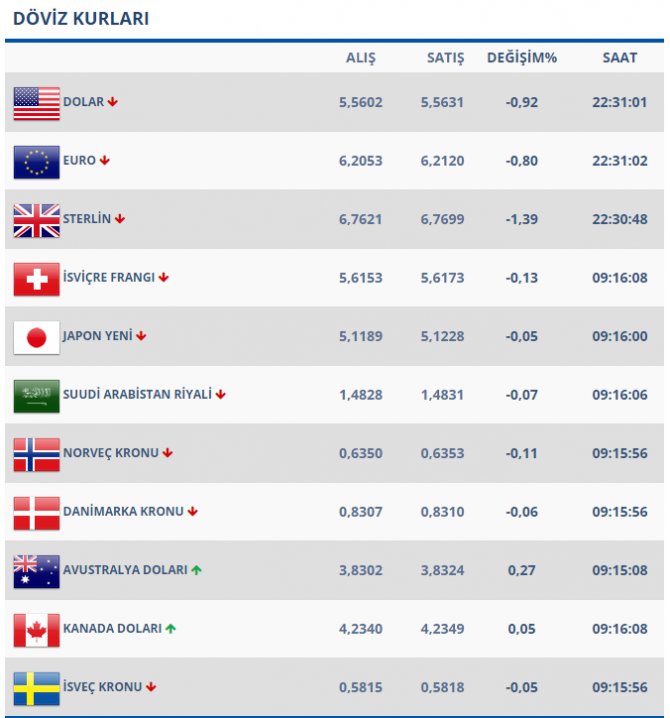Click the Canadian flag icon
Viewport: 670px width, 718px height.
tap(36, 629)
